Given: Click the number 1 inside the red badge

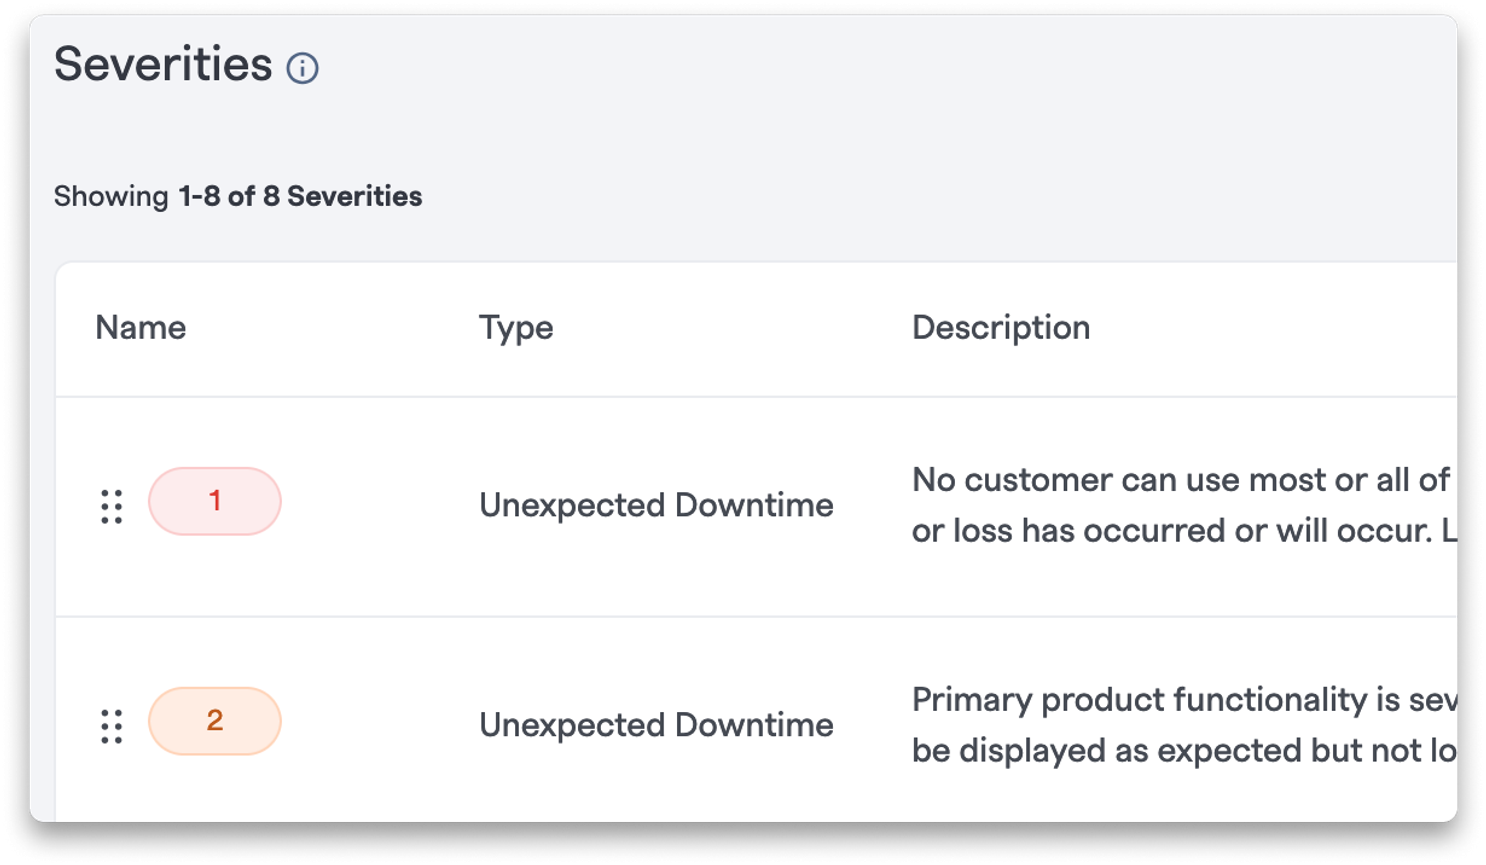Looking at the screenshot, I should pos(215,501).
